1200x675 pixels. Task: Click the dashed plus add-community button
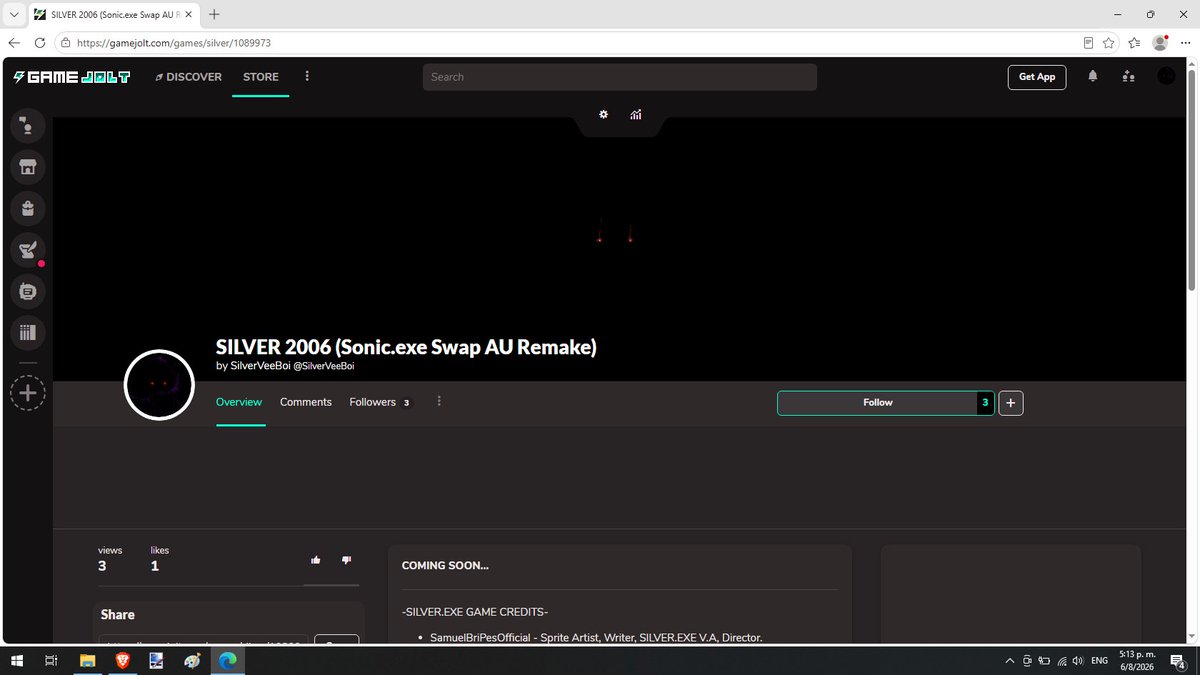[27, 393]
